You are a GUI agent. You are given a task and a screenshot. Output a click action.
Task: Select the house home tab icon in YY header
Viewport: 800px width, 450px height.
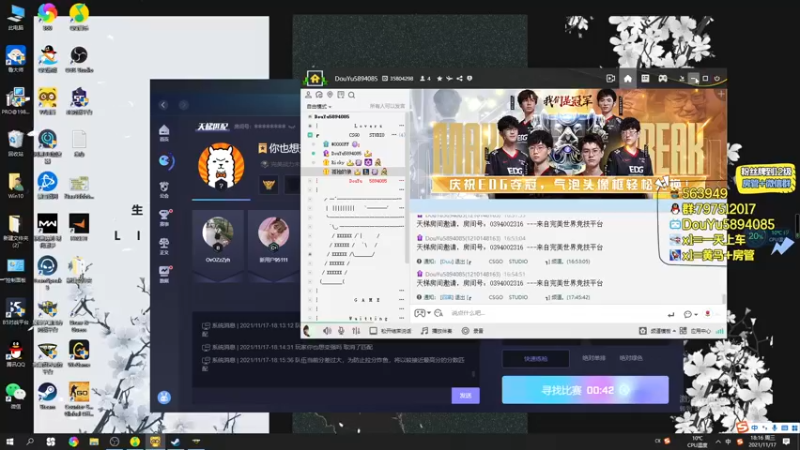[x=628, y=79]
